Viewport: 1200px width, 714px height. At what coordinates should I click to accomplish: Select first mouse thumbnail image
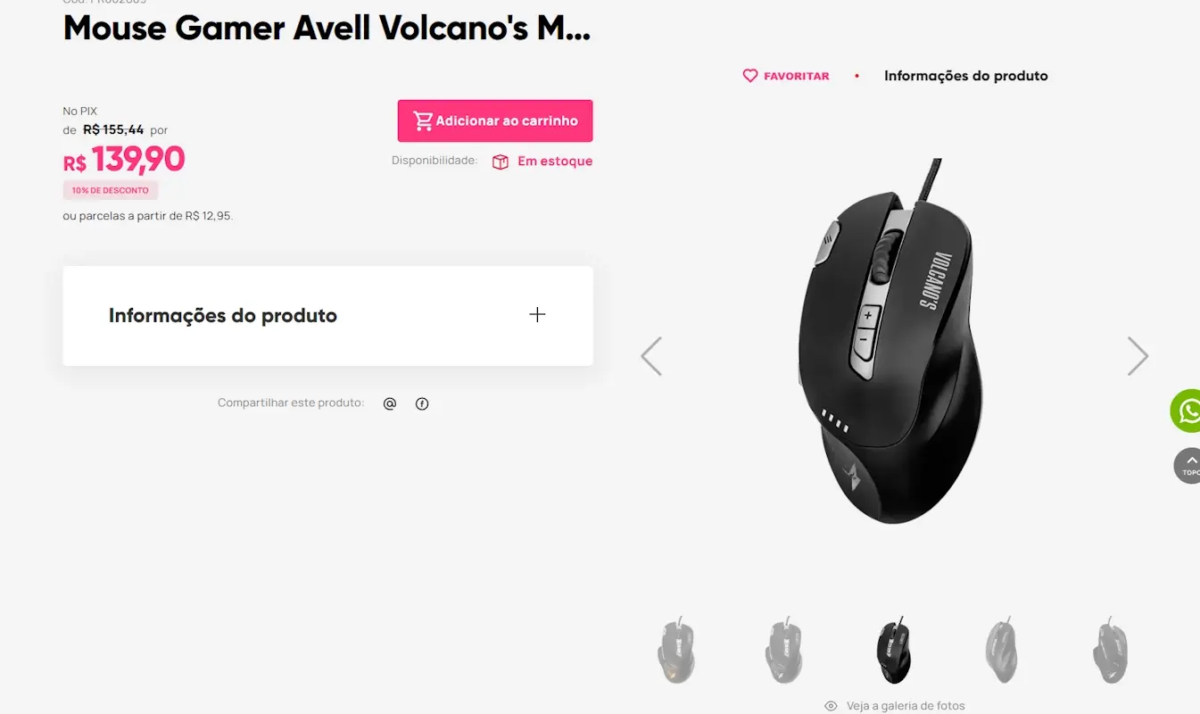pos(677,650)
